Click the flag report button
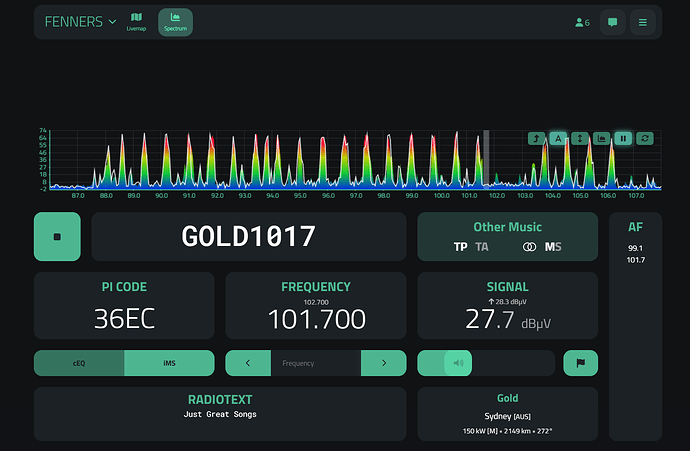Screen dimensions: 690x451 pyautogui.click(x=581, y=363)
